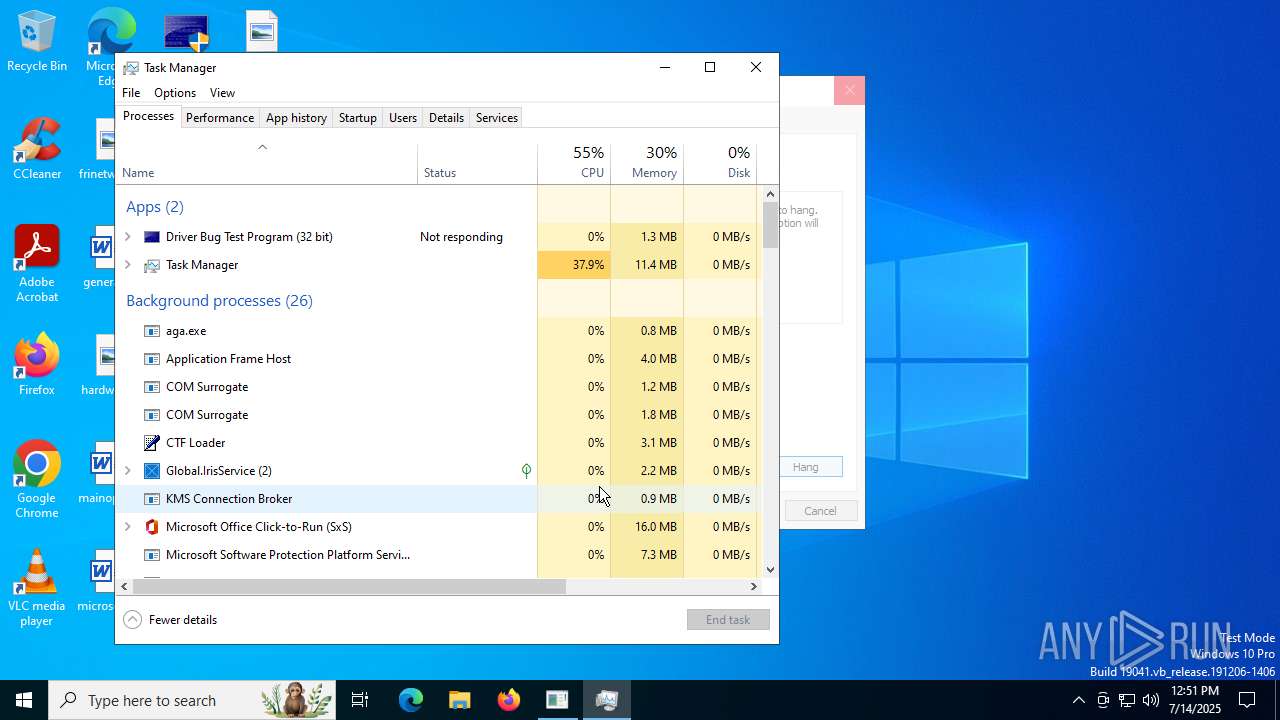This screenshot has height=720, width=1280.
Task: Show hidden system tray icons
Action: [1078, 700]
